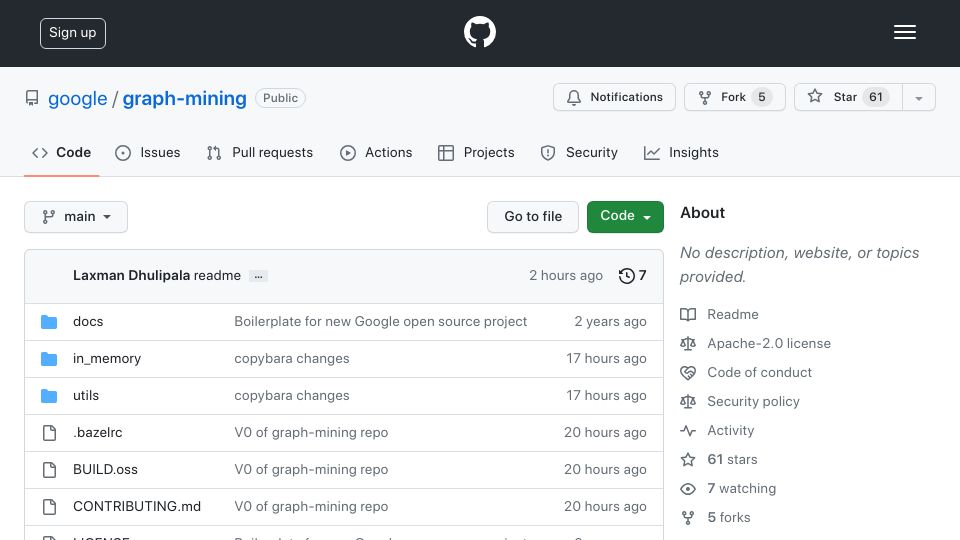Screen dimensions: 960x540
Task: Expand commit details ellipsis button
Action: pos(258,276)
